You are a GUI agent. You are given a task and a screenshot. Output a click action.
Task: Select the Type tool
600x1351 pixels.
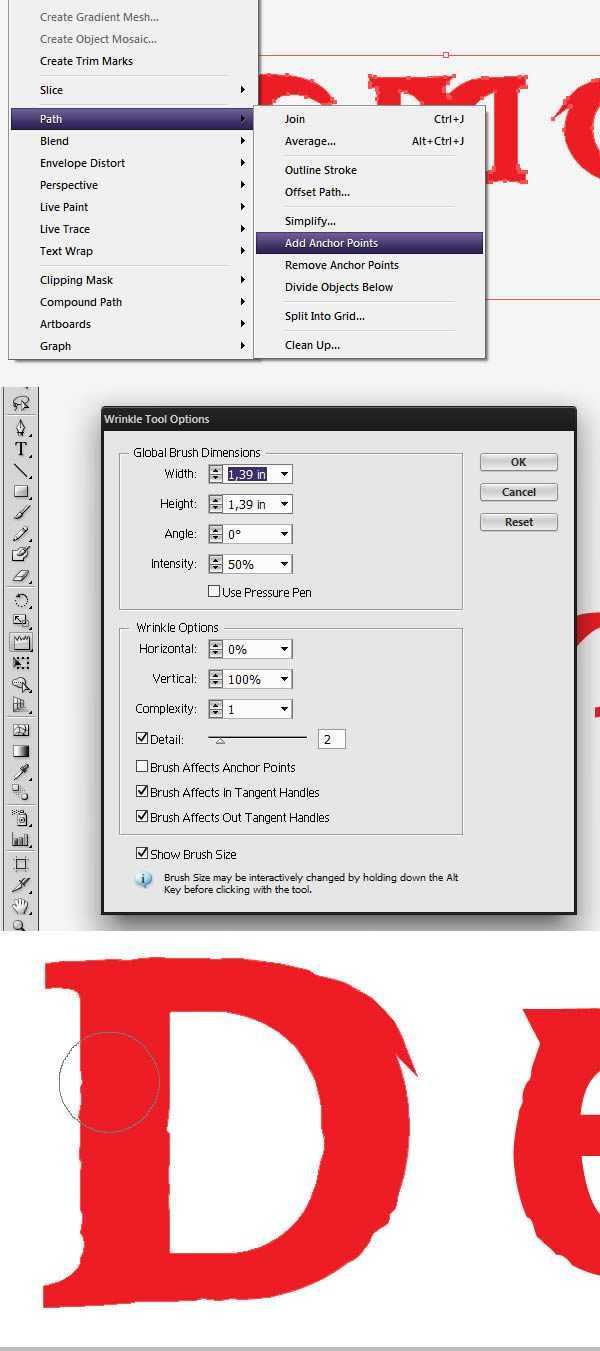pos(20,449)
